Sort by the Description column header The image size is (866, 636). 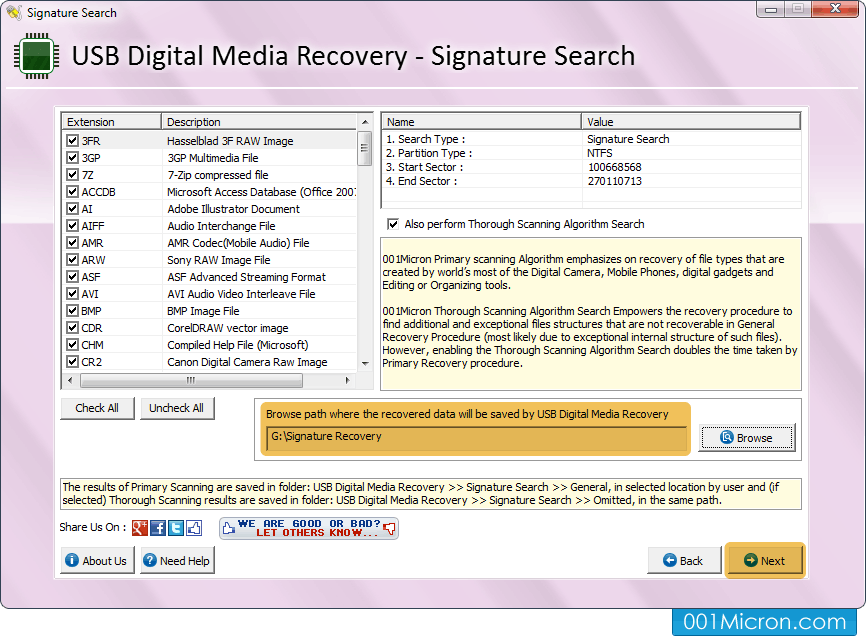[x=259, y=122]
